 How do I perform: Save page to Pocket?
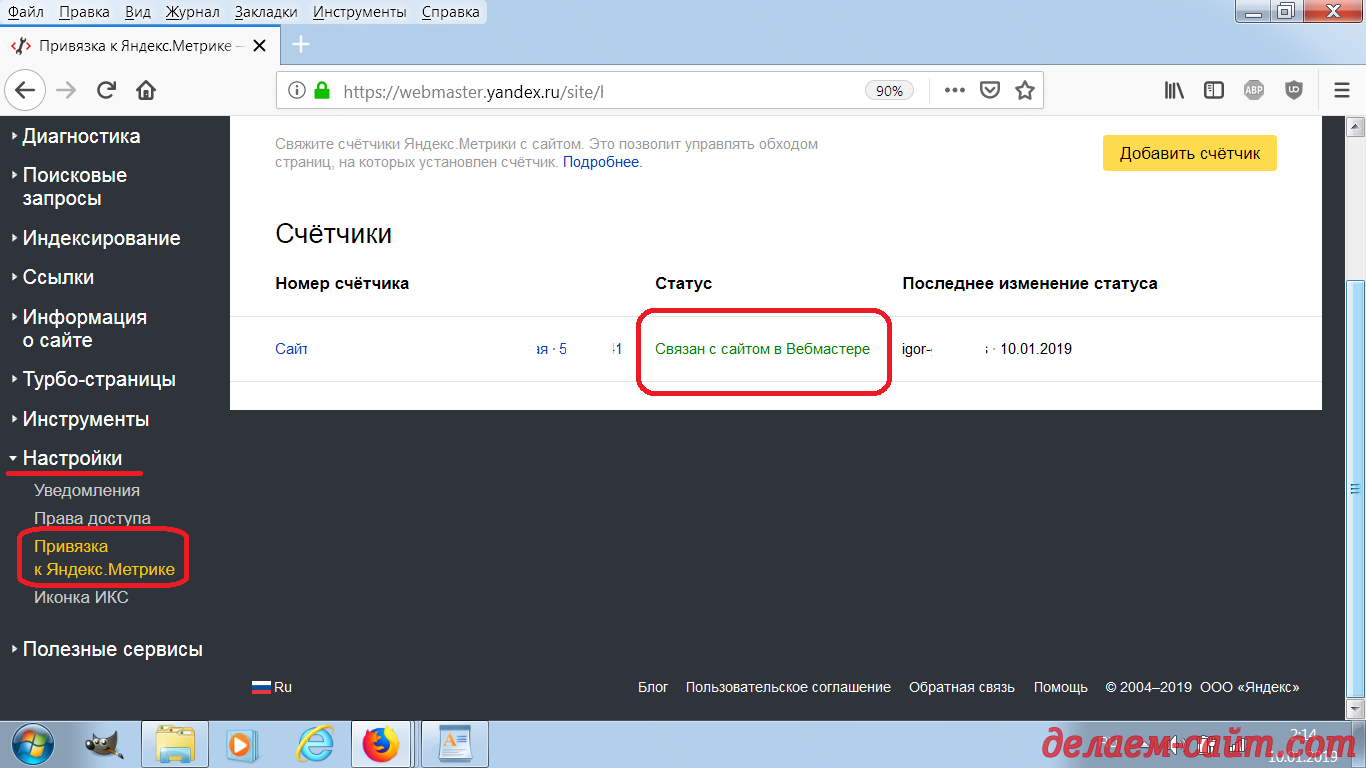990,90
